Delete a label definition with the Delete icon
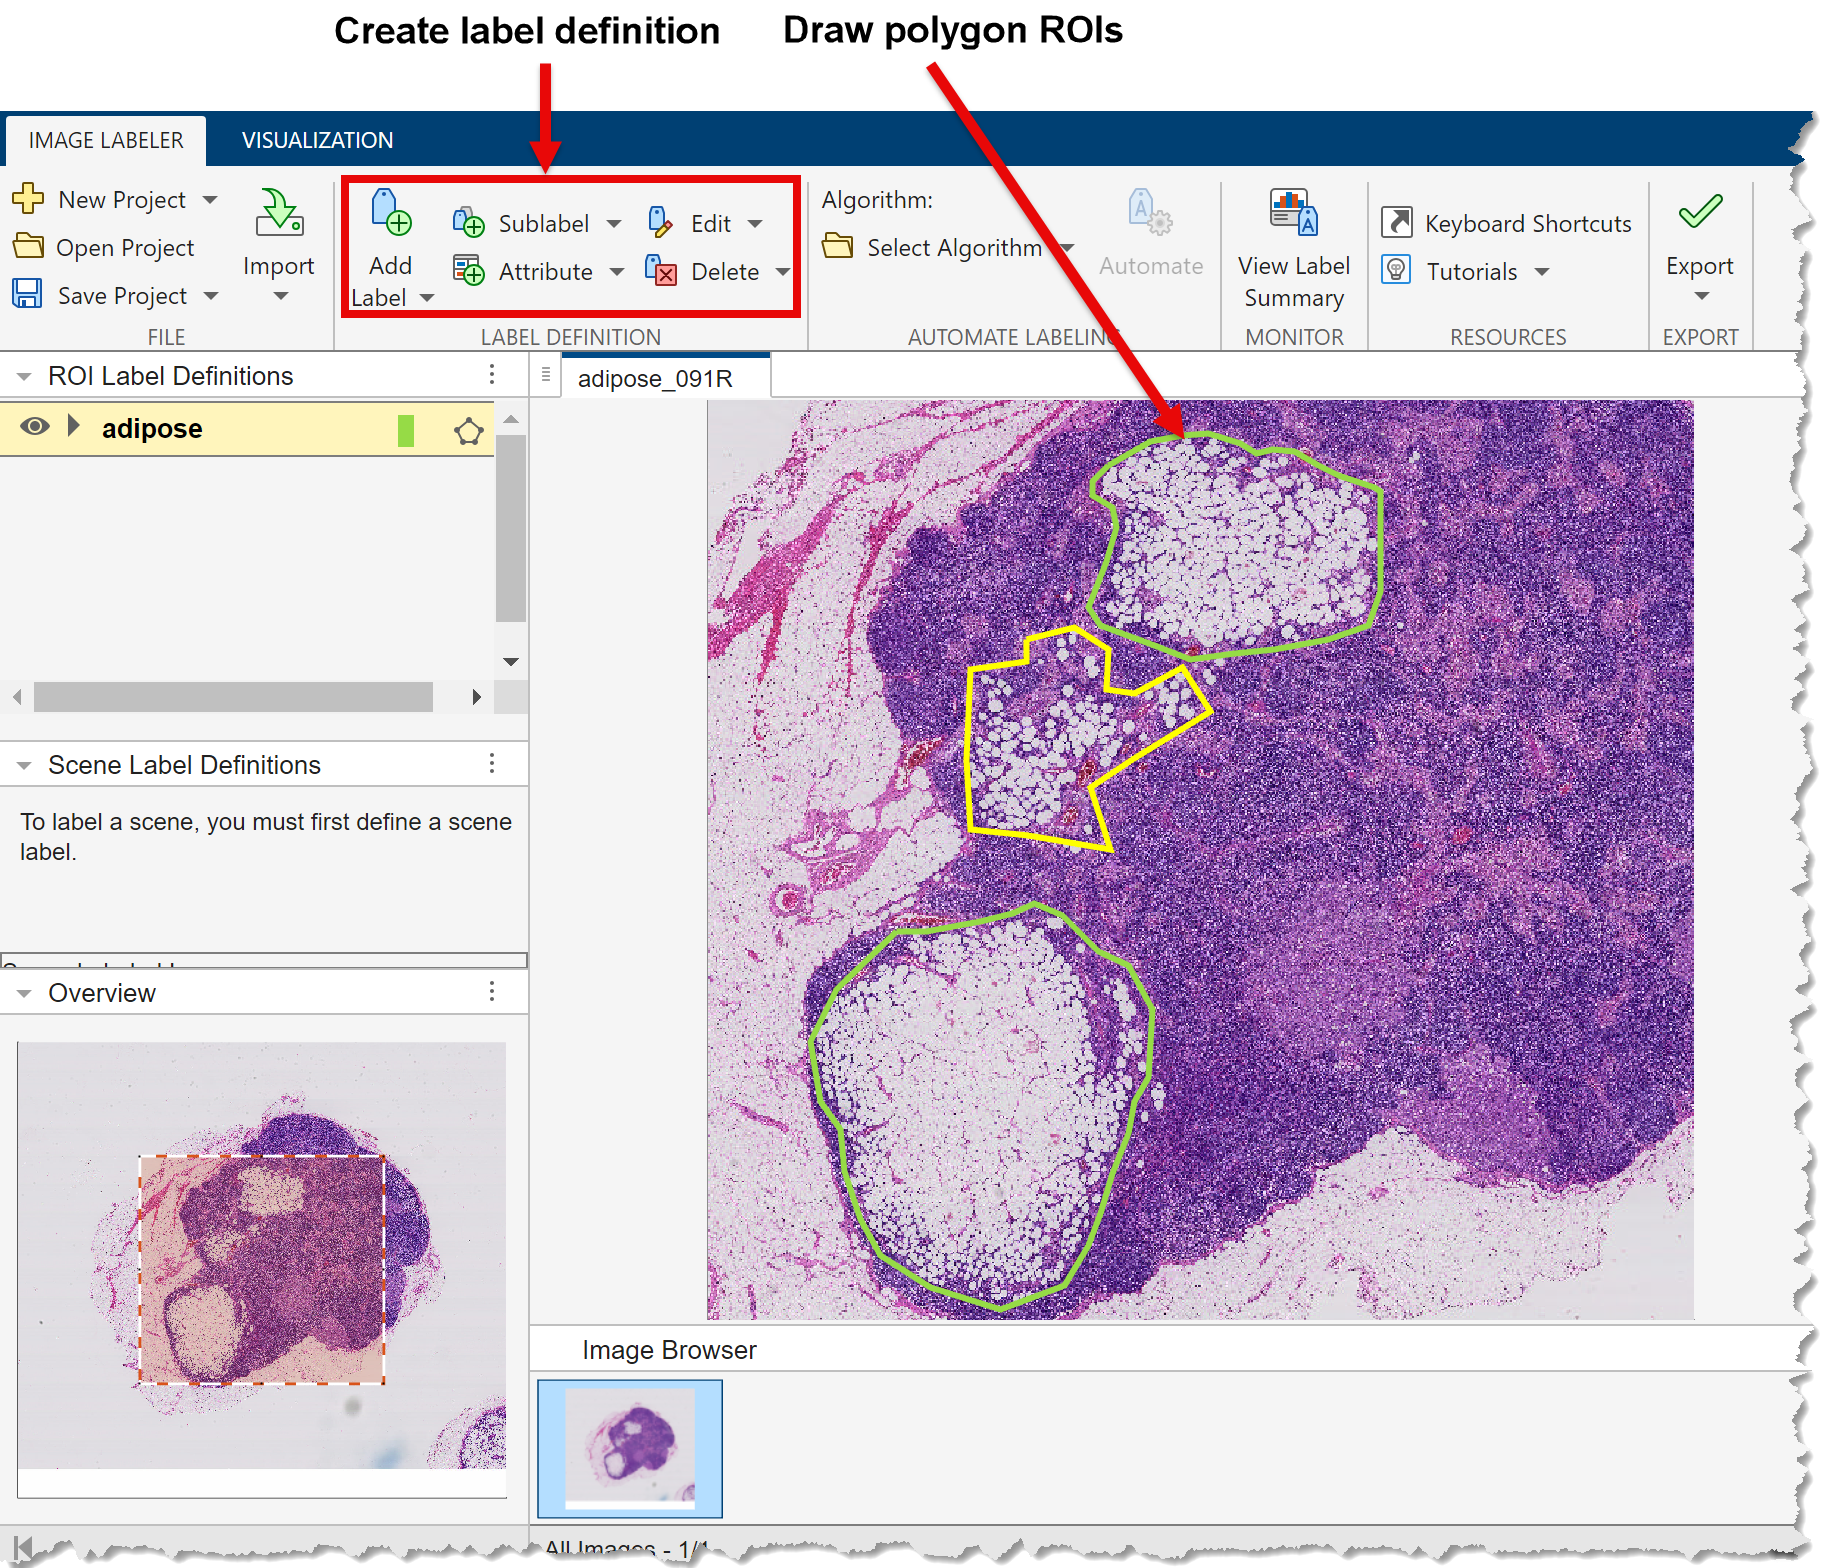Viewport: 1830px width, 1568px height. 660,271
